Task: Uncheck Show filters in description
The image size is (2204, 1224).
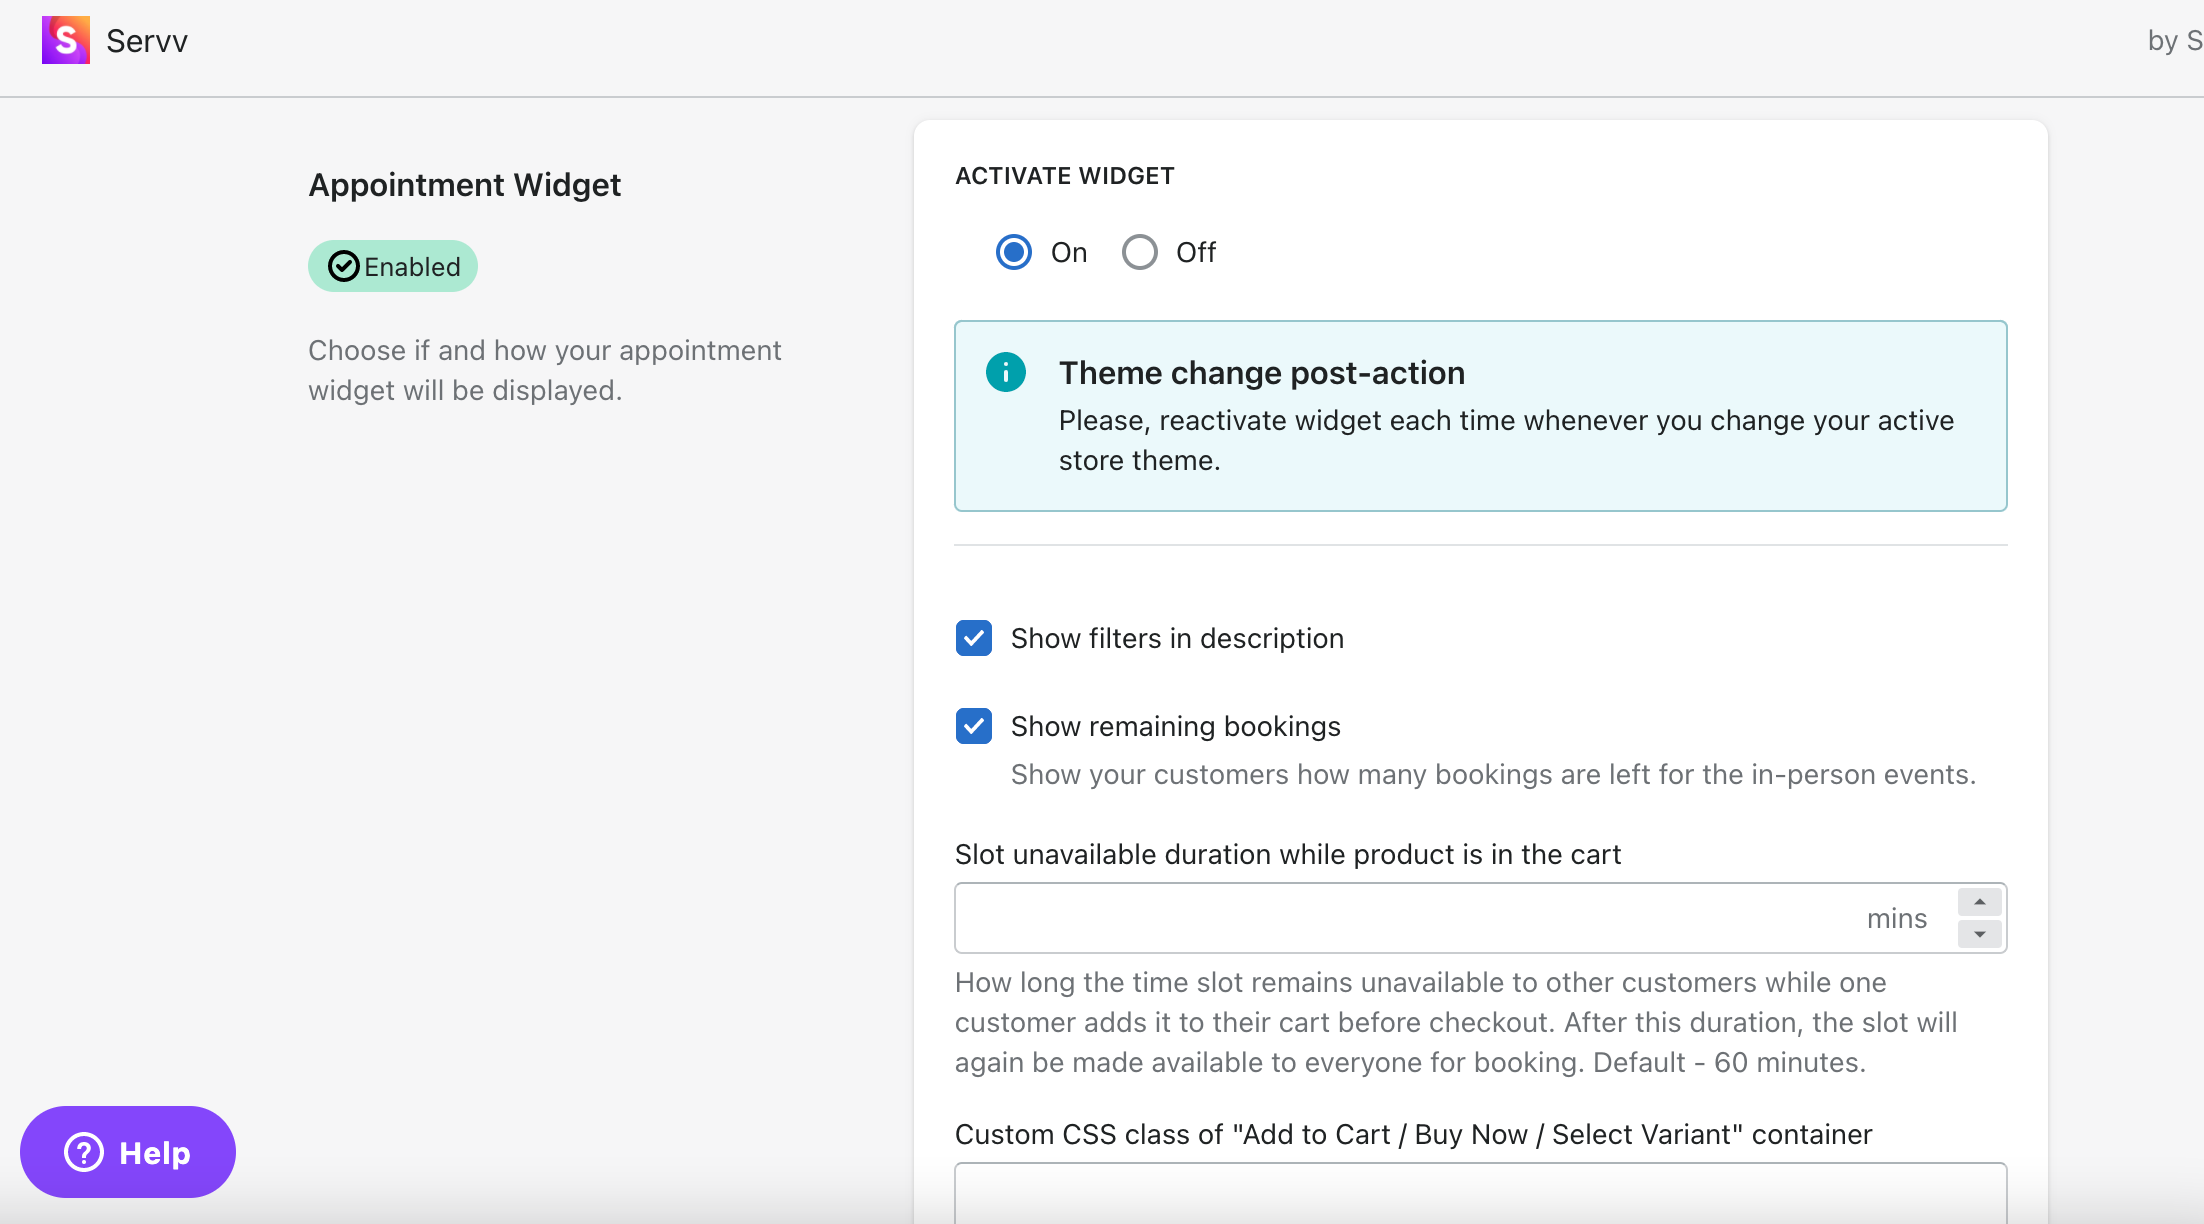Action: tap(973, 638)
